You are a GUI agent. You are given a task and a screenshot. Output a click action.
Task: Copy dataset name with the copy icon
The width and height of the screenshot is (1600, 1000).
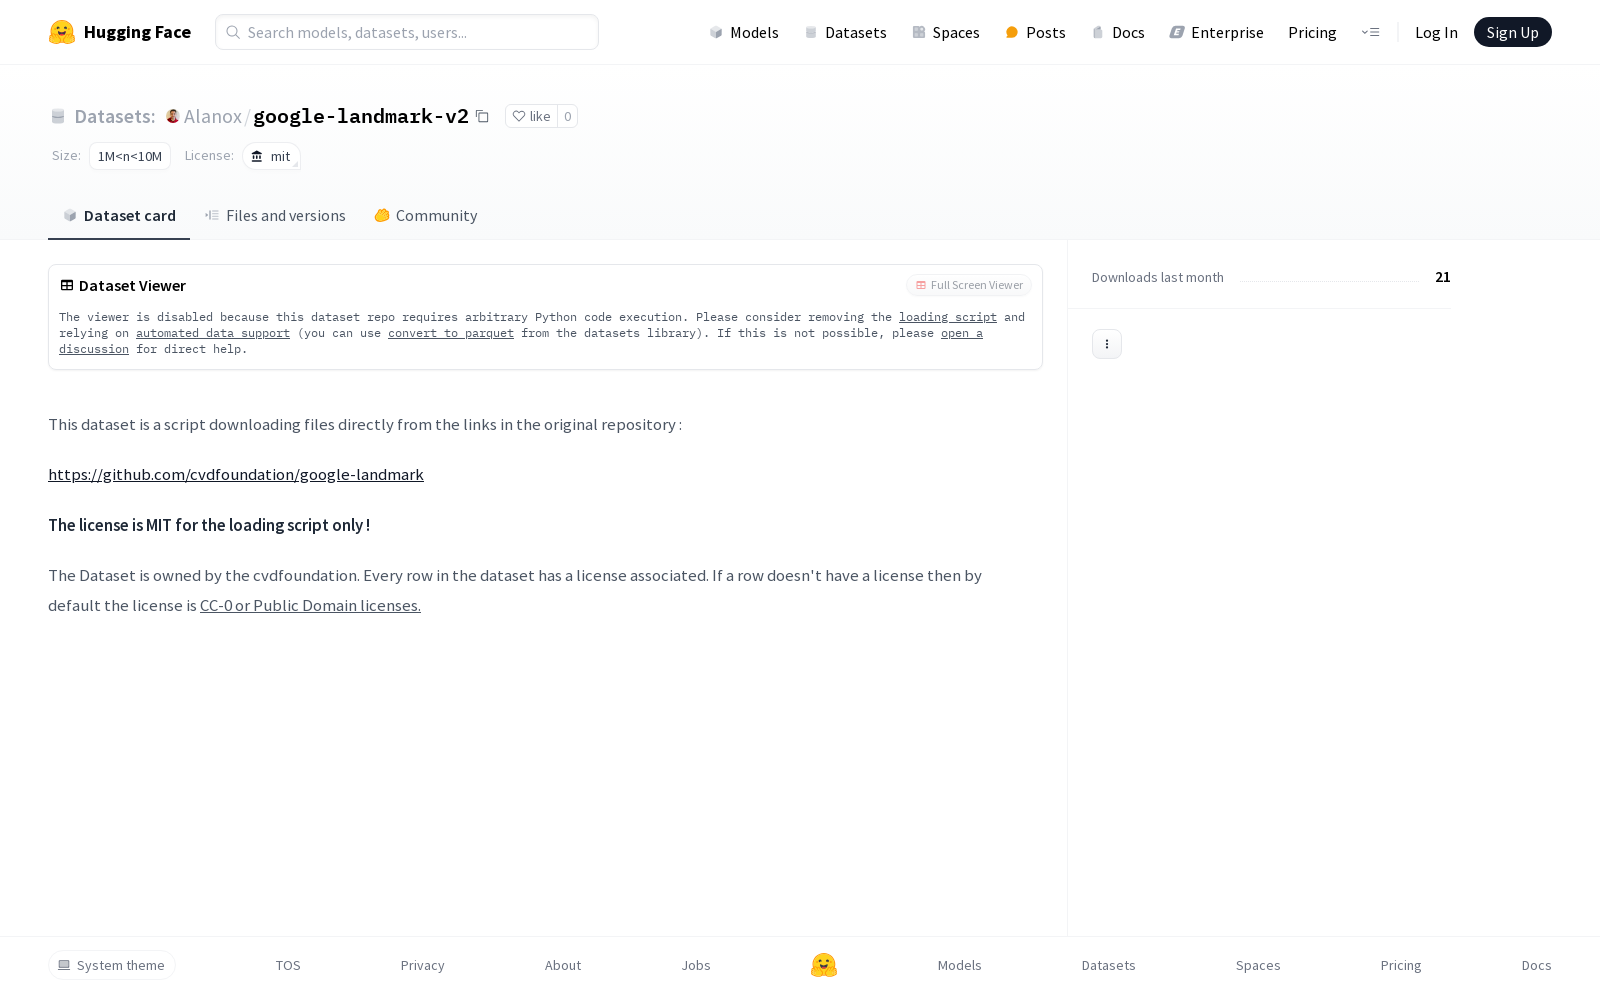coord(482,116)
